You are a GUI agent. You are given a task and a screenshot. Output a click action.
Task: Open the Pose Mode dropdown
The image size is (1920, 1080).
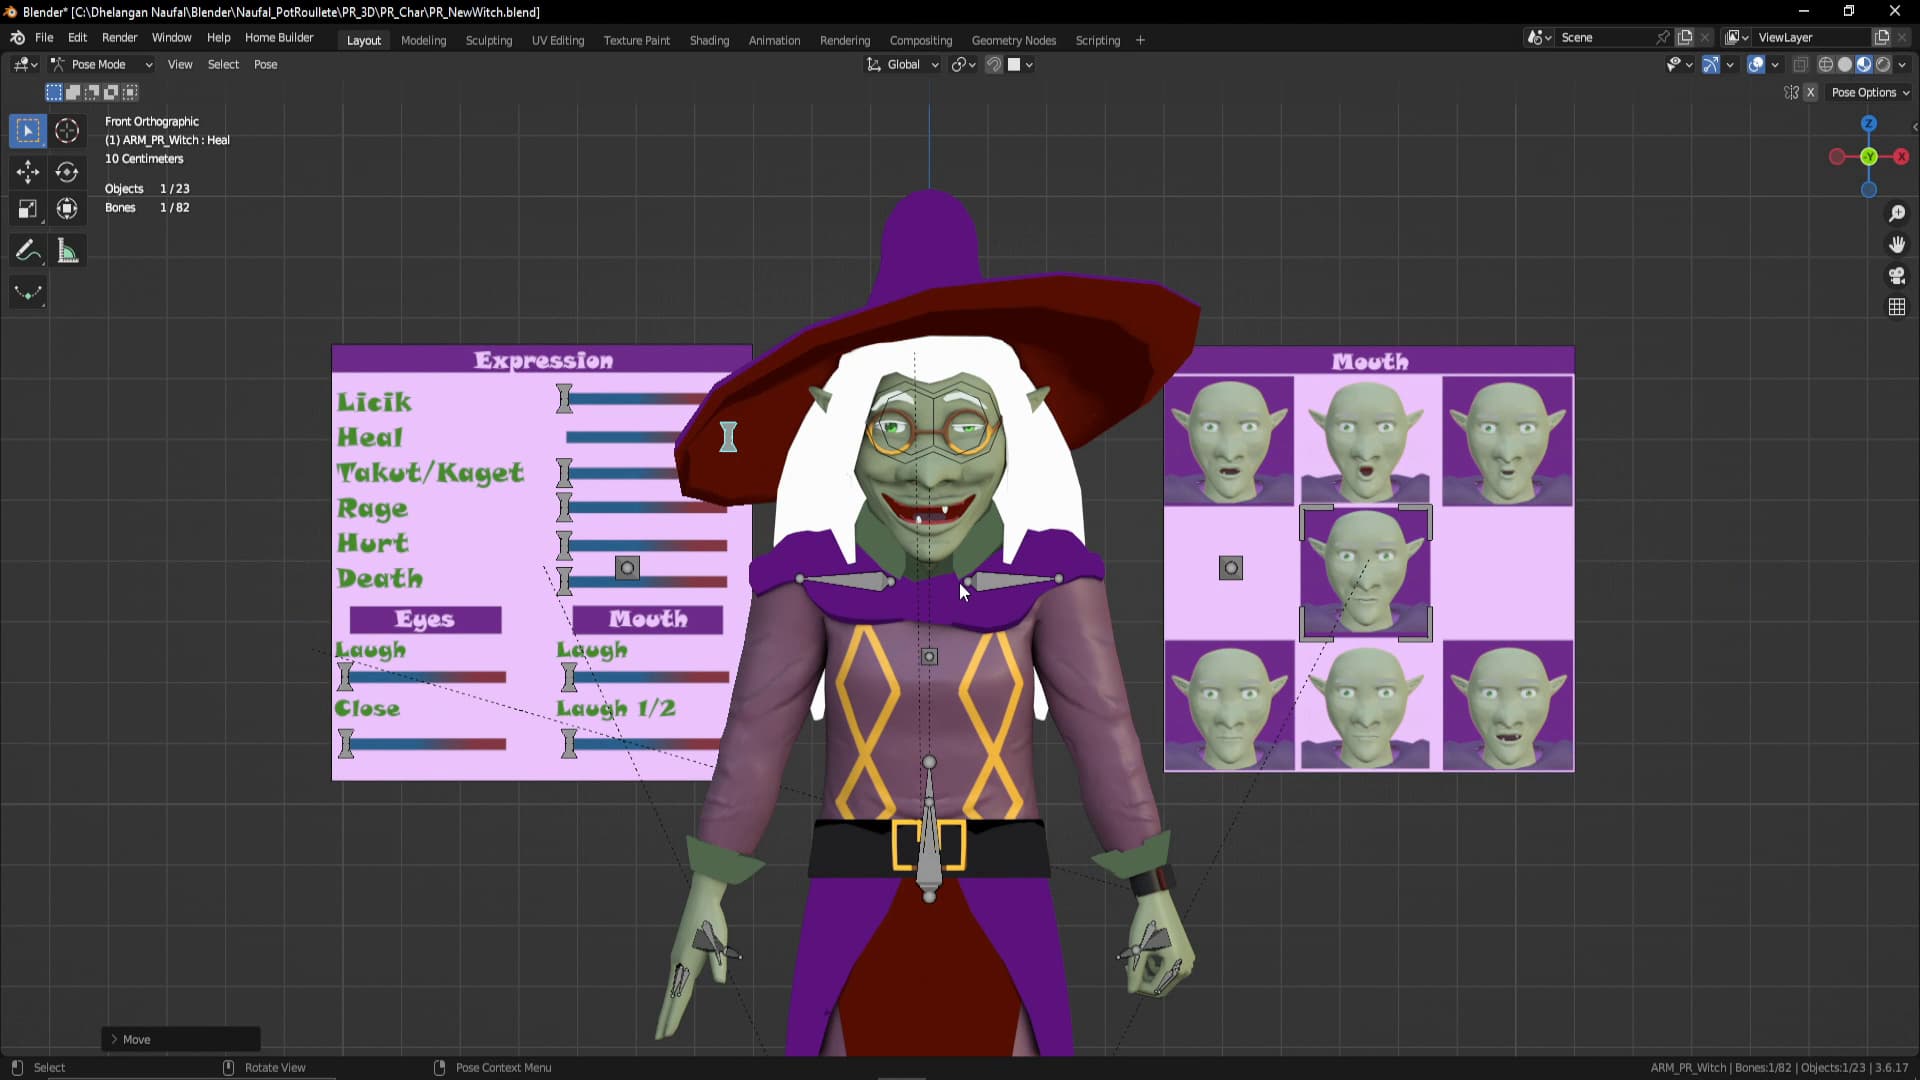102,64
